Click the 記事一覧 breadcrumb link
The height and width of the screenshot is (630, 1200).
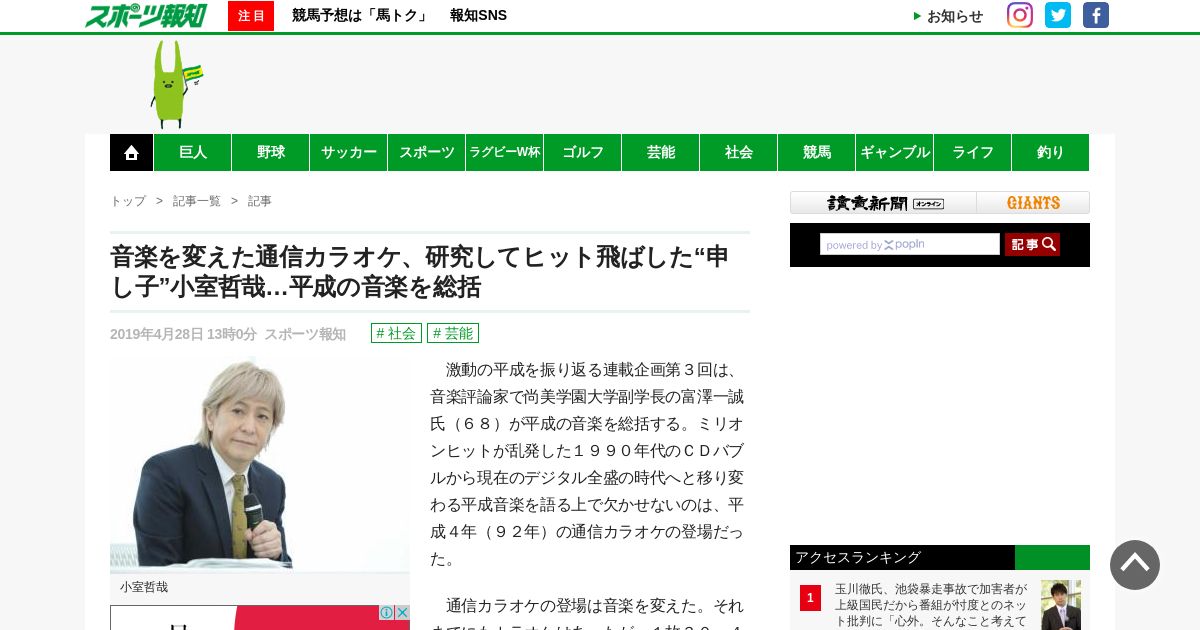point(197,201)
